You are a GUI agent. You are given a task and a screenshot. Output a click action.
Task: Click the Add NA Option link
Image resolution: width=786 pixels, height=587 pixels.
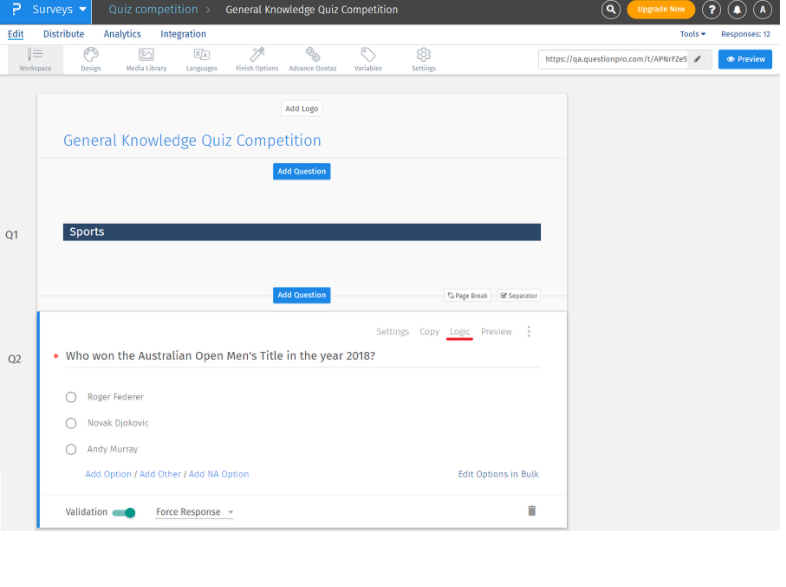point(219,474)
